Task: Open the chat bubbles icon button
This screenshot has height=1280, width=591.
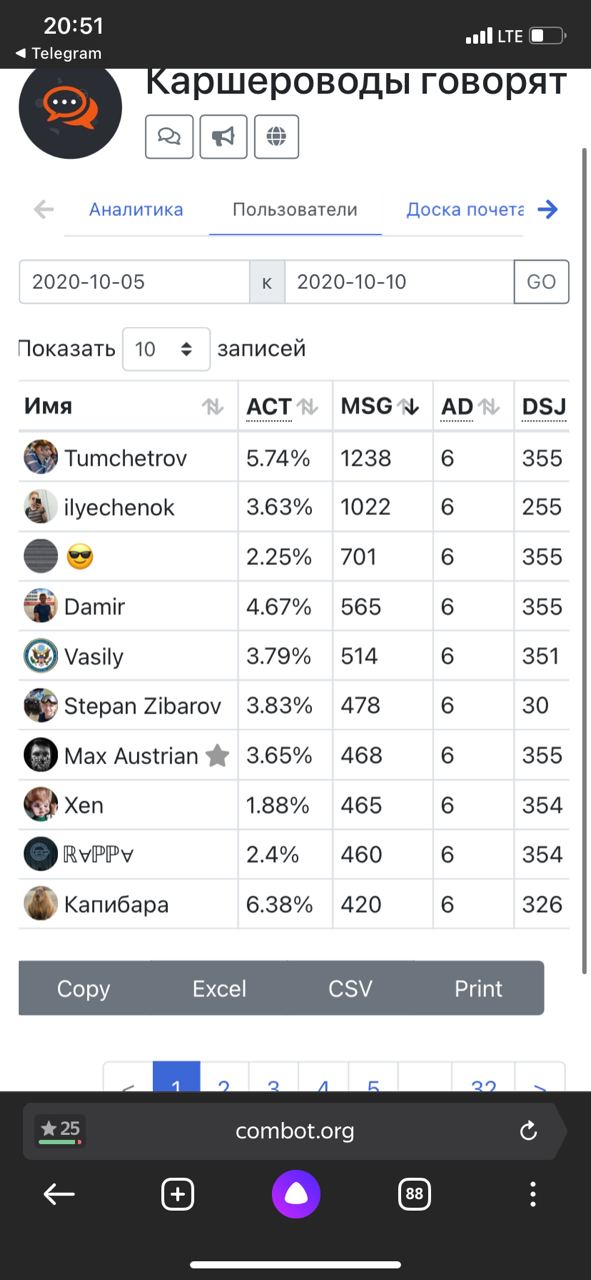Action: [x=169, y=137]
